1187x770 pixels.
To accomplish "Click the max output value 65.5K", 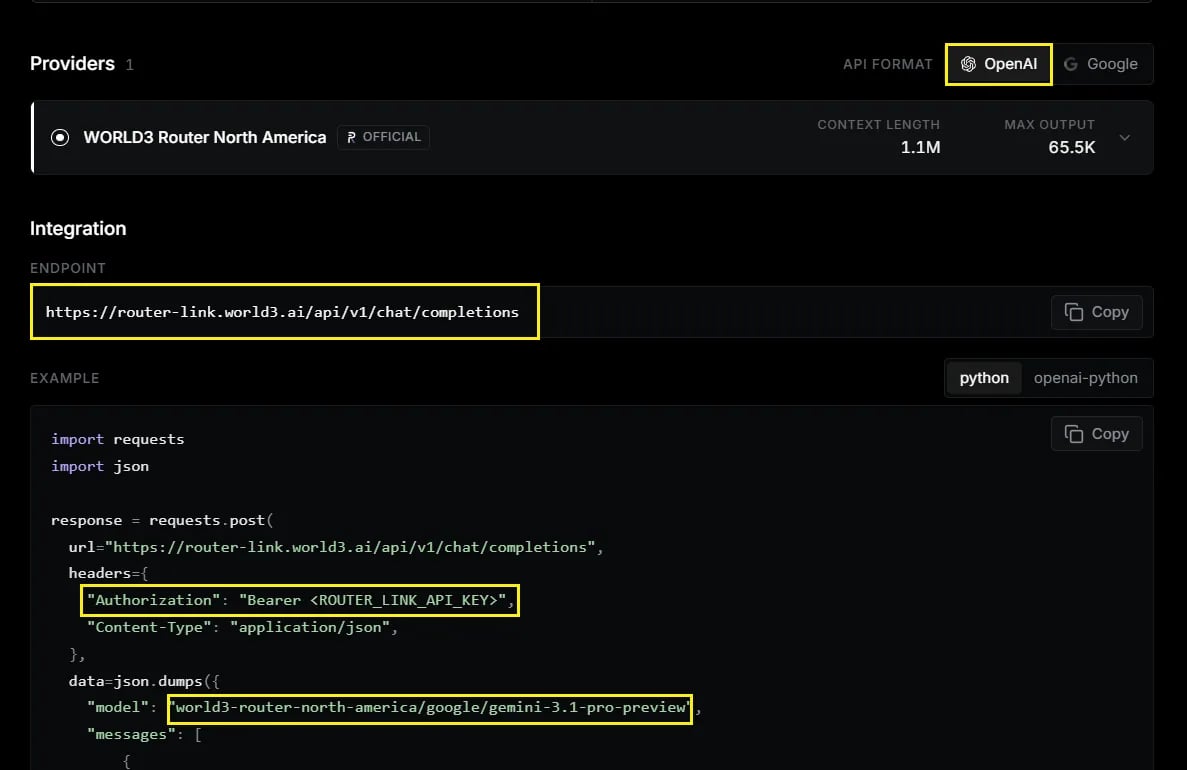I will point(1072,148).
